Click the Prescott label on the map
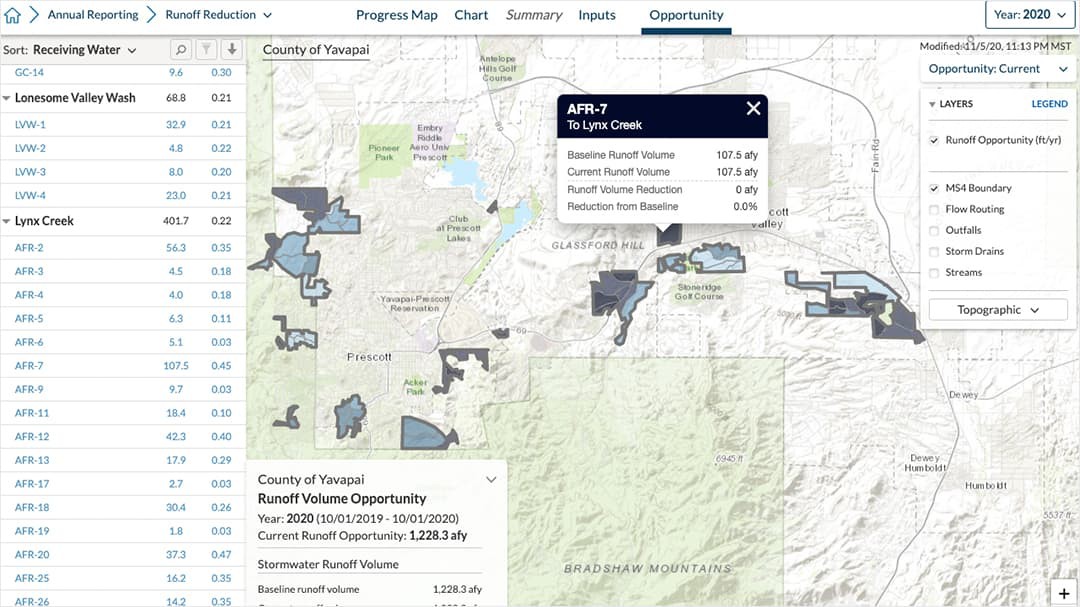The height and width of the screenshot is (607, 1080). (369, 357)
